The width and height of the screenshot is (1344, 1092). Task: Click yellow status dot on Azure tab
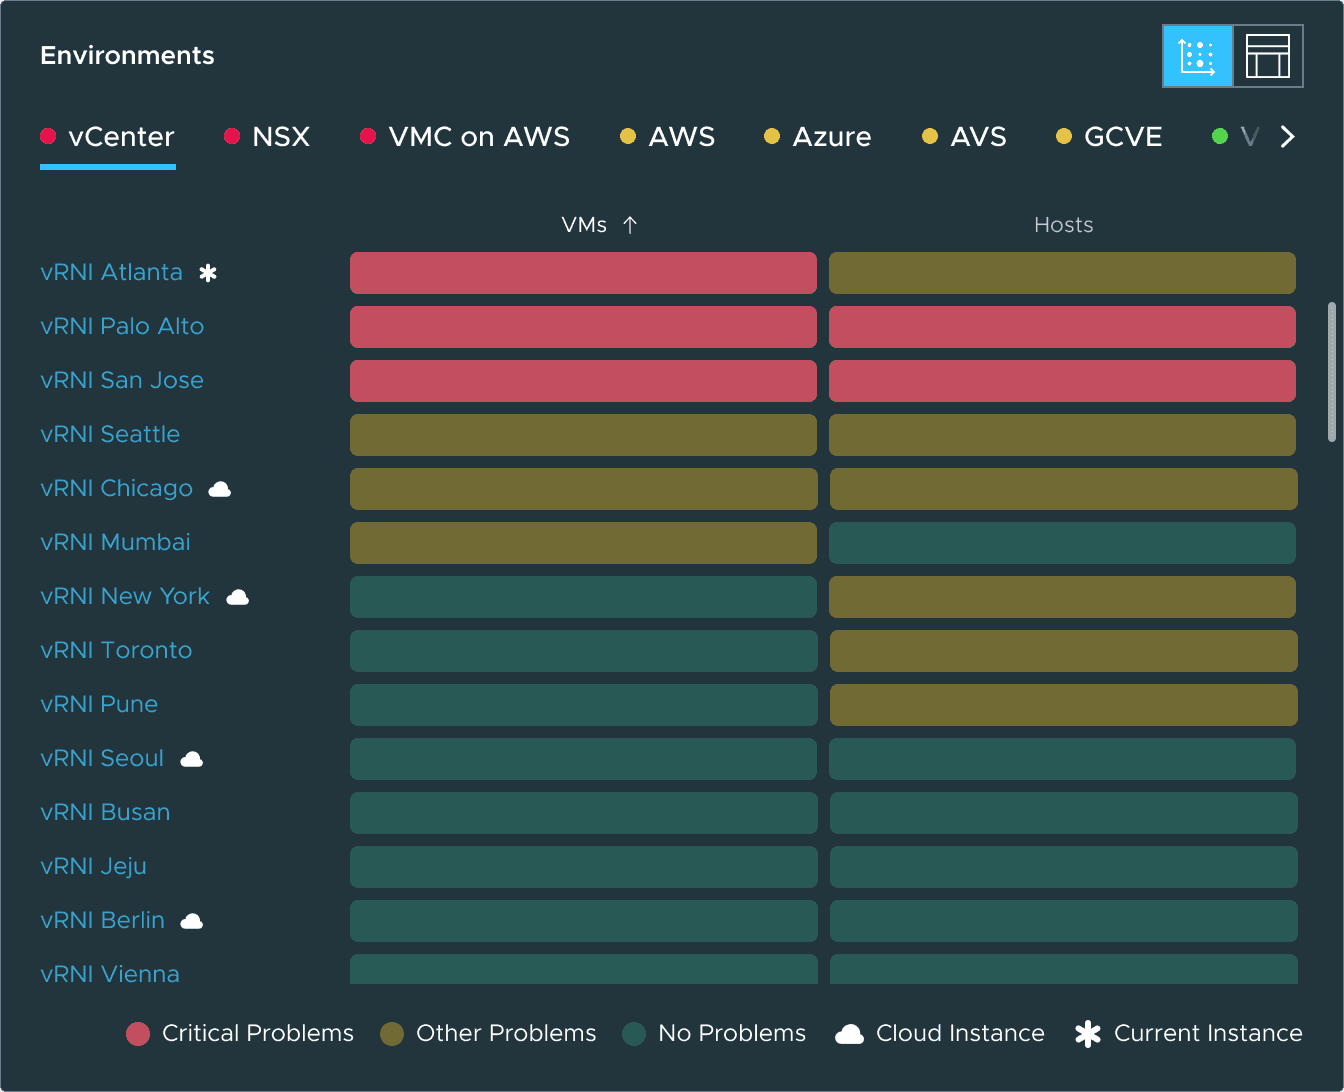pyautogui.click(x=772, y=136)
